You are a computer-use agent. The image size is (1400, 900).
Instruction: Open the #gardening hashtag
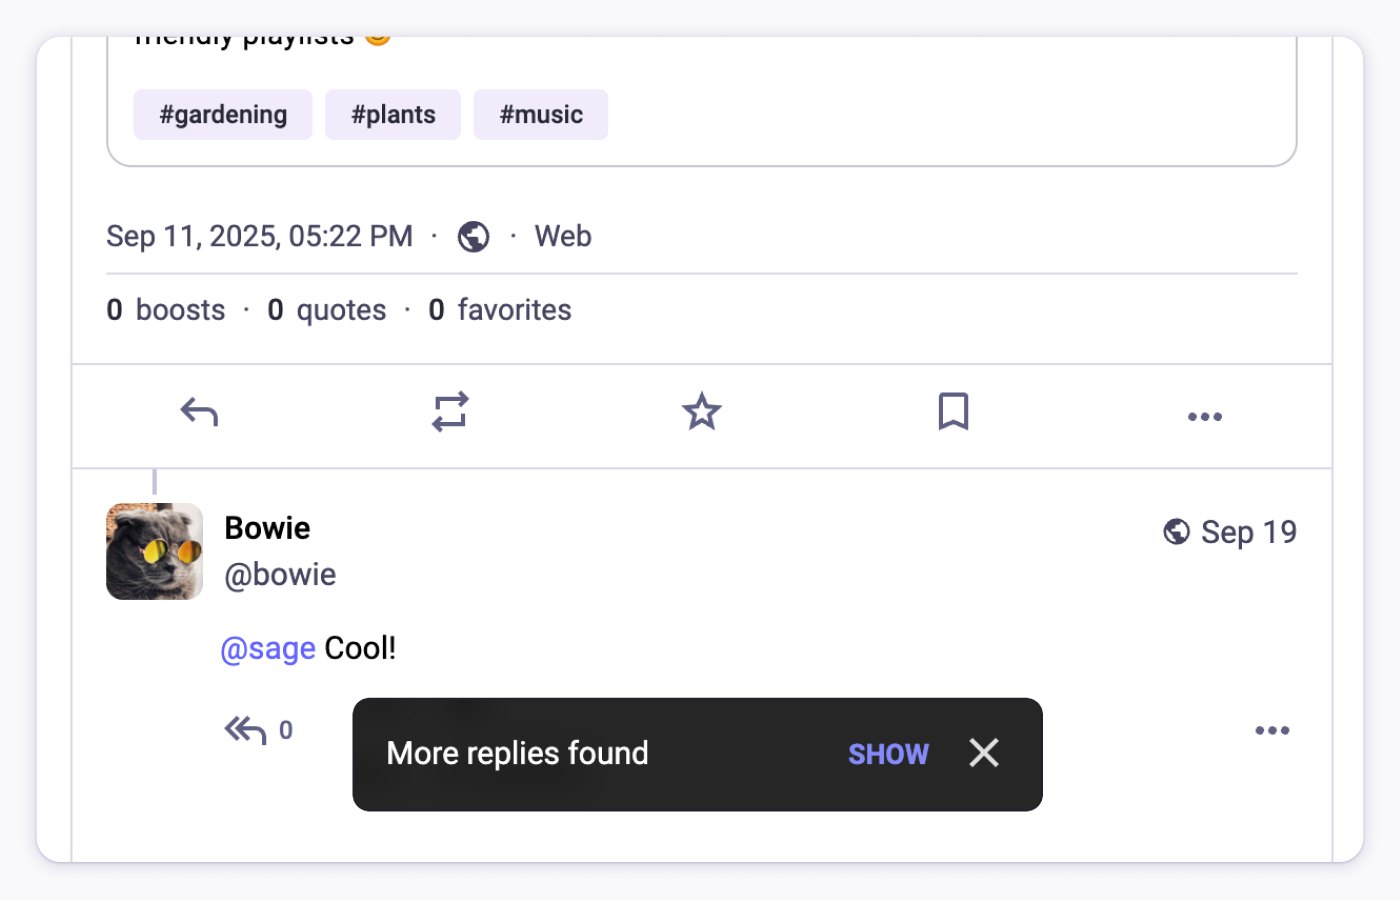[x=222, y=114]
